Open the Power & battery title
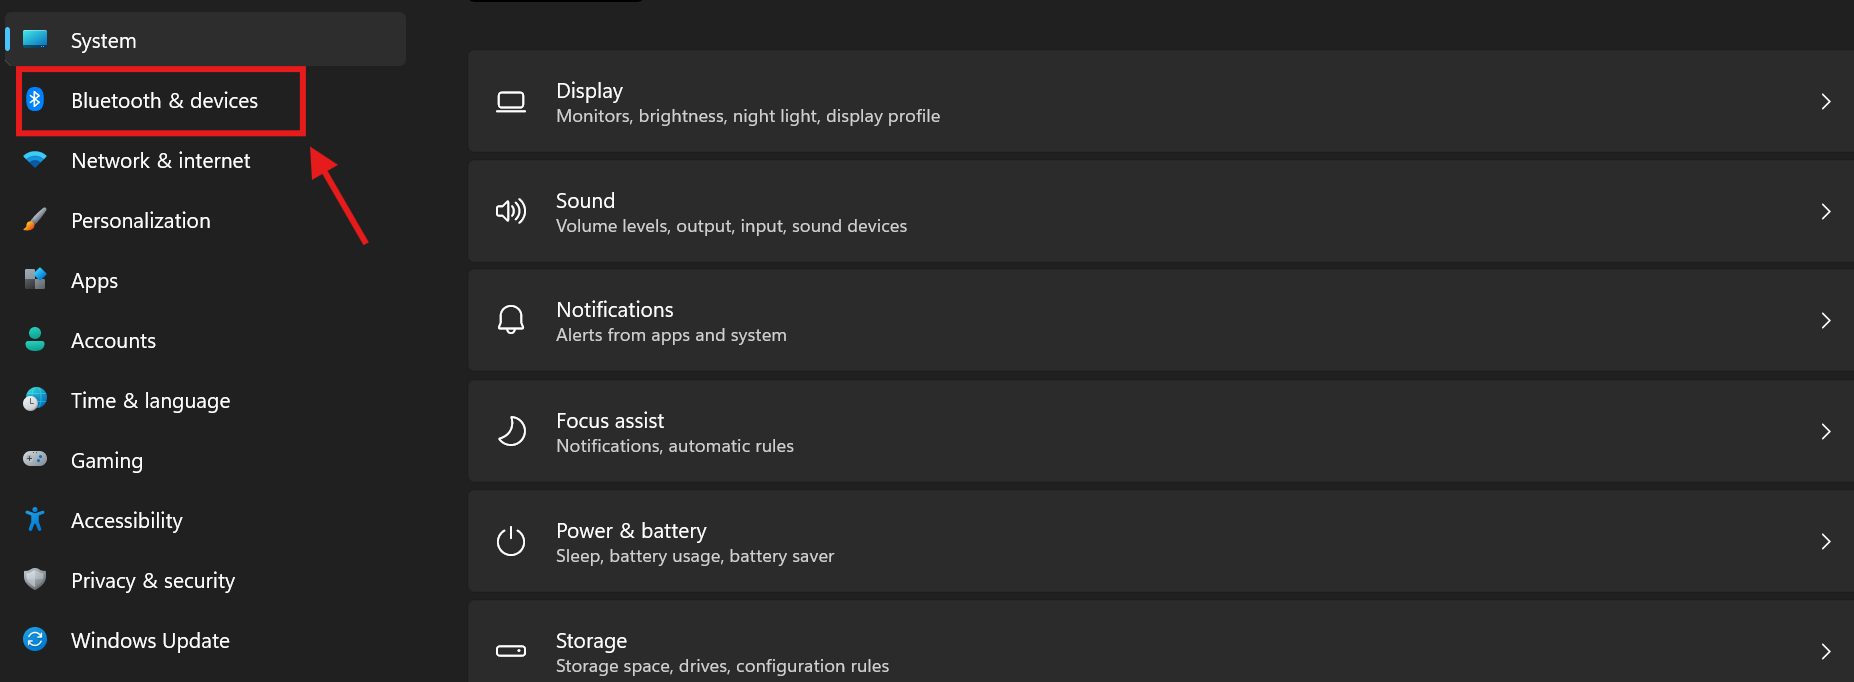 631,531
